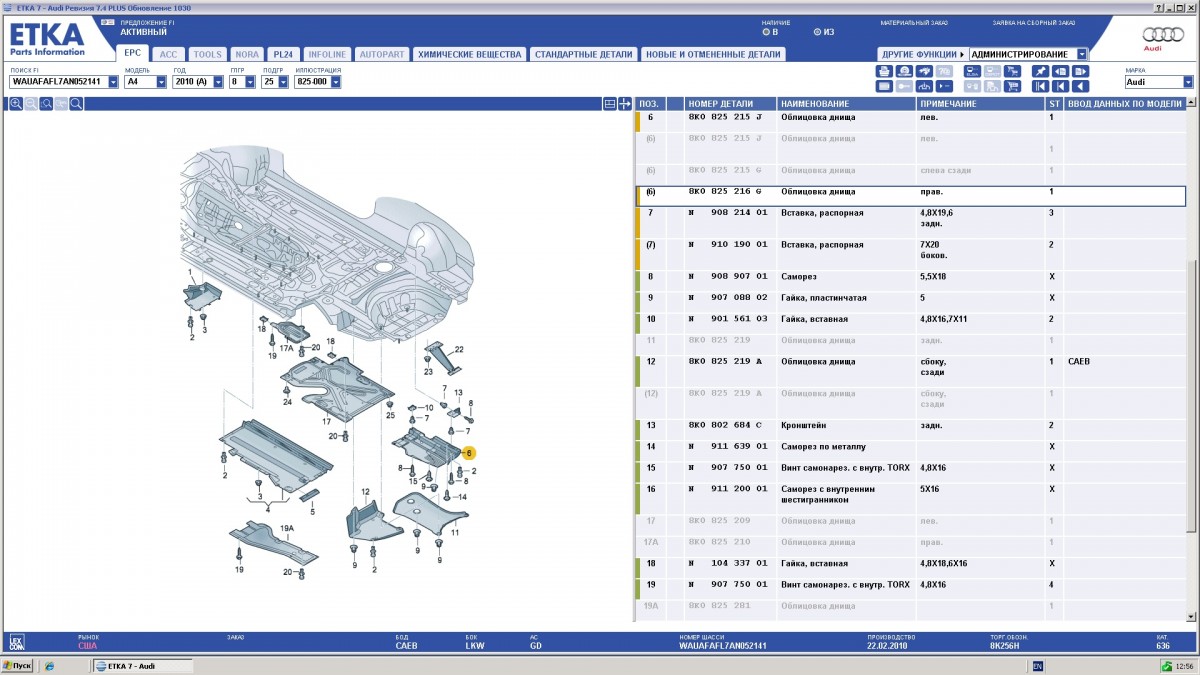1200x675 pixels.
Task: Click the crossed-arrows icon above the illustration
Action: pyautogui.click(x=625, y=104)
